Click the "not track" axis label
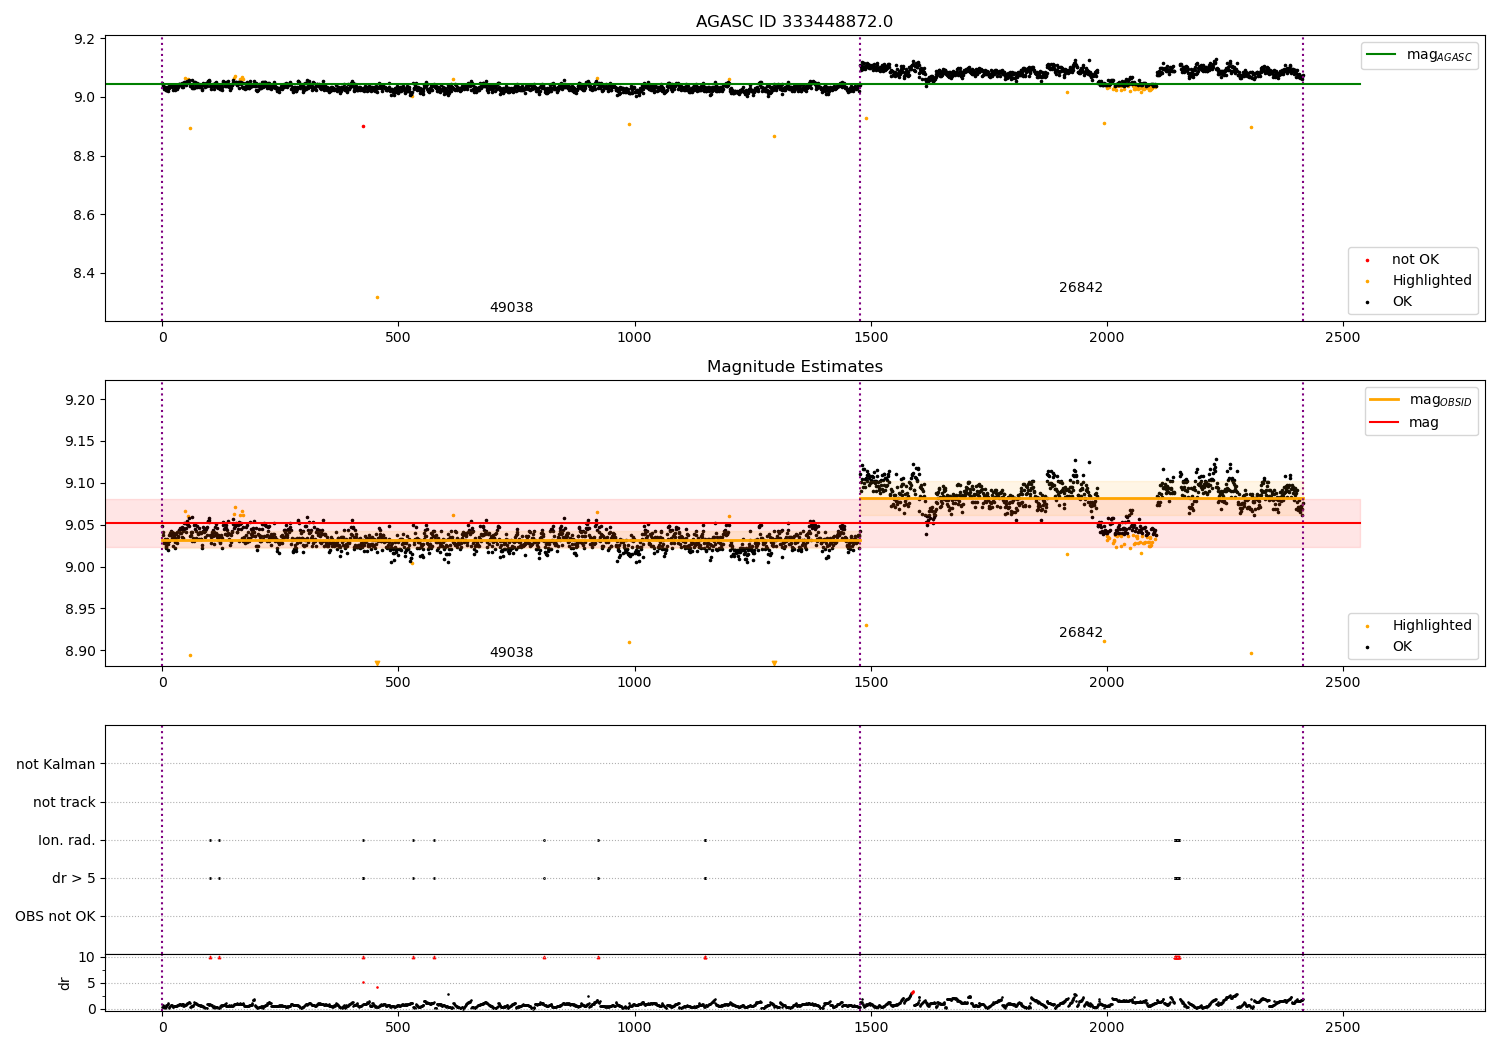The image size is (1500, 1050). click(64, 802)
